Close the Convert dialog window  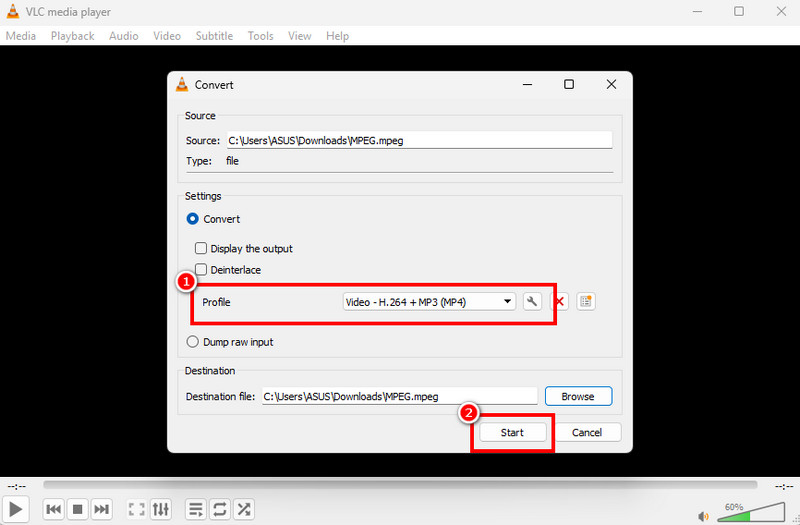coord(611,84)
